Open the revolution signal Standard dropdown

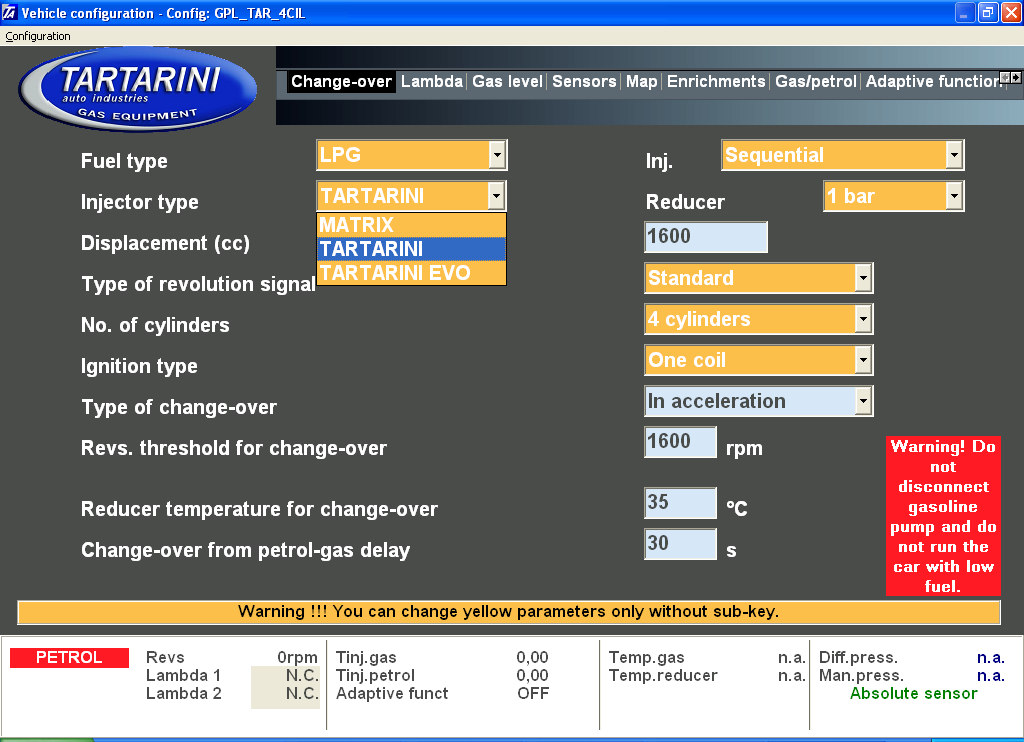(x=863, y=278)
